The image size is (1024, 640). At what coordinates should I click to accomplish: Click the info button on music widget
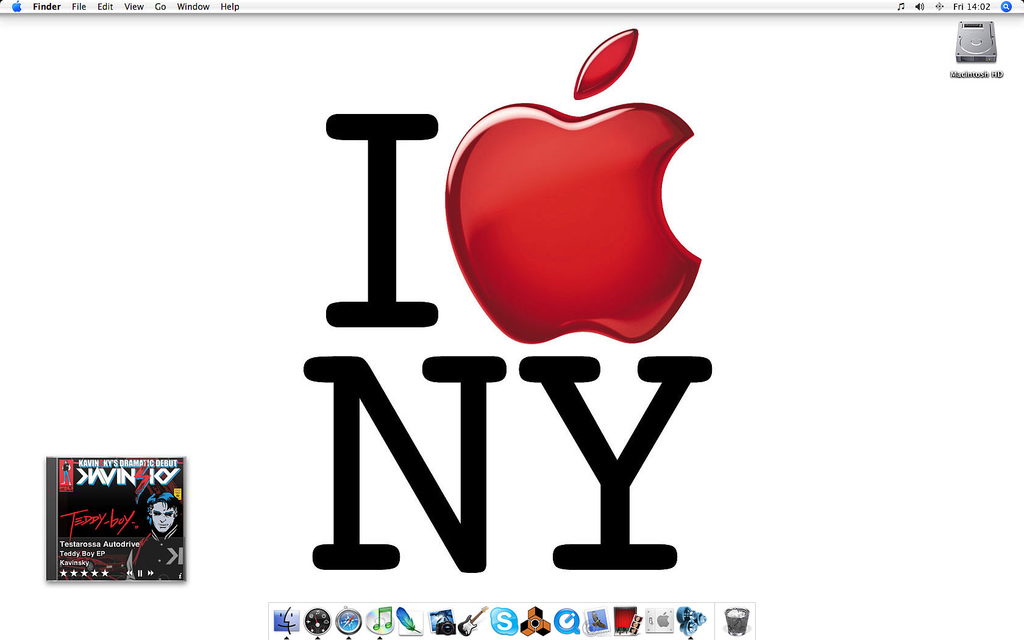[x=180, y=575]
